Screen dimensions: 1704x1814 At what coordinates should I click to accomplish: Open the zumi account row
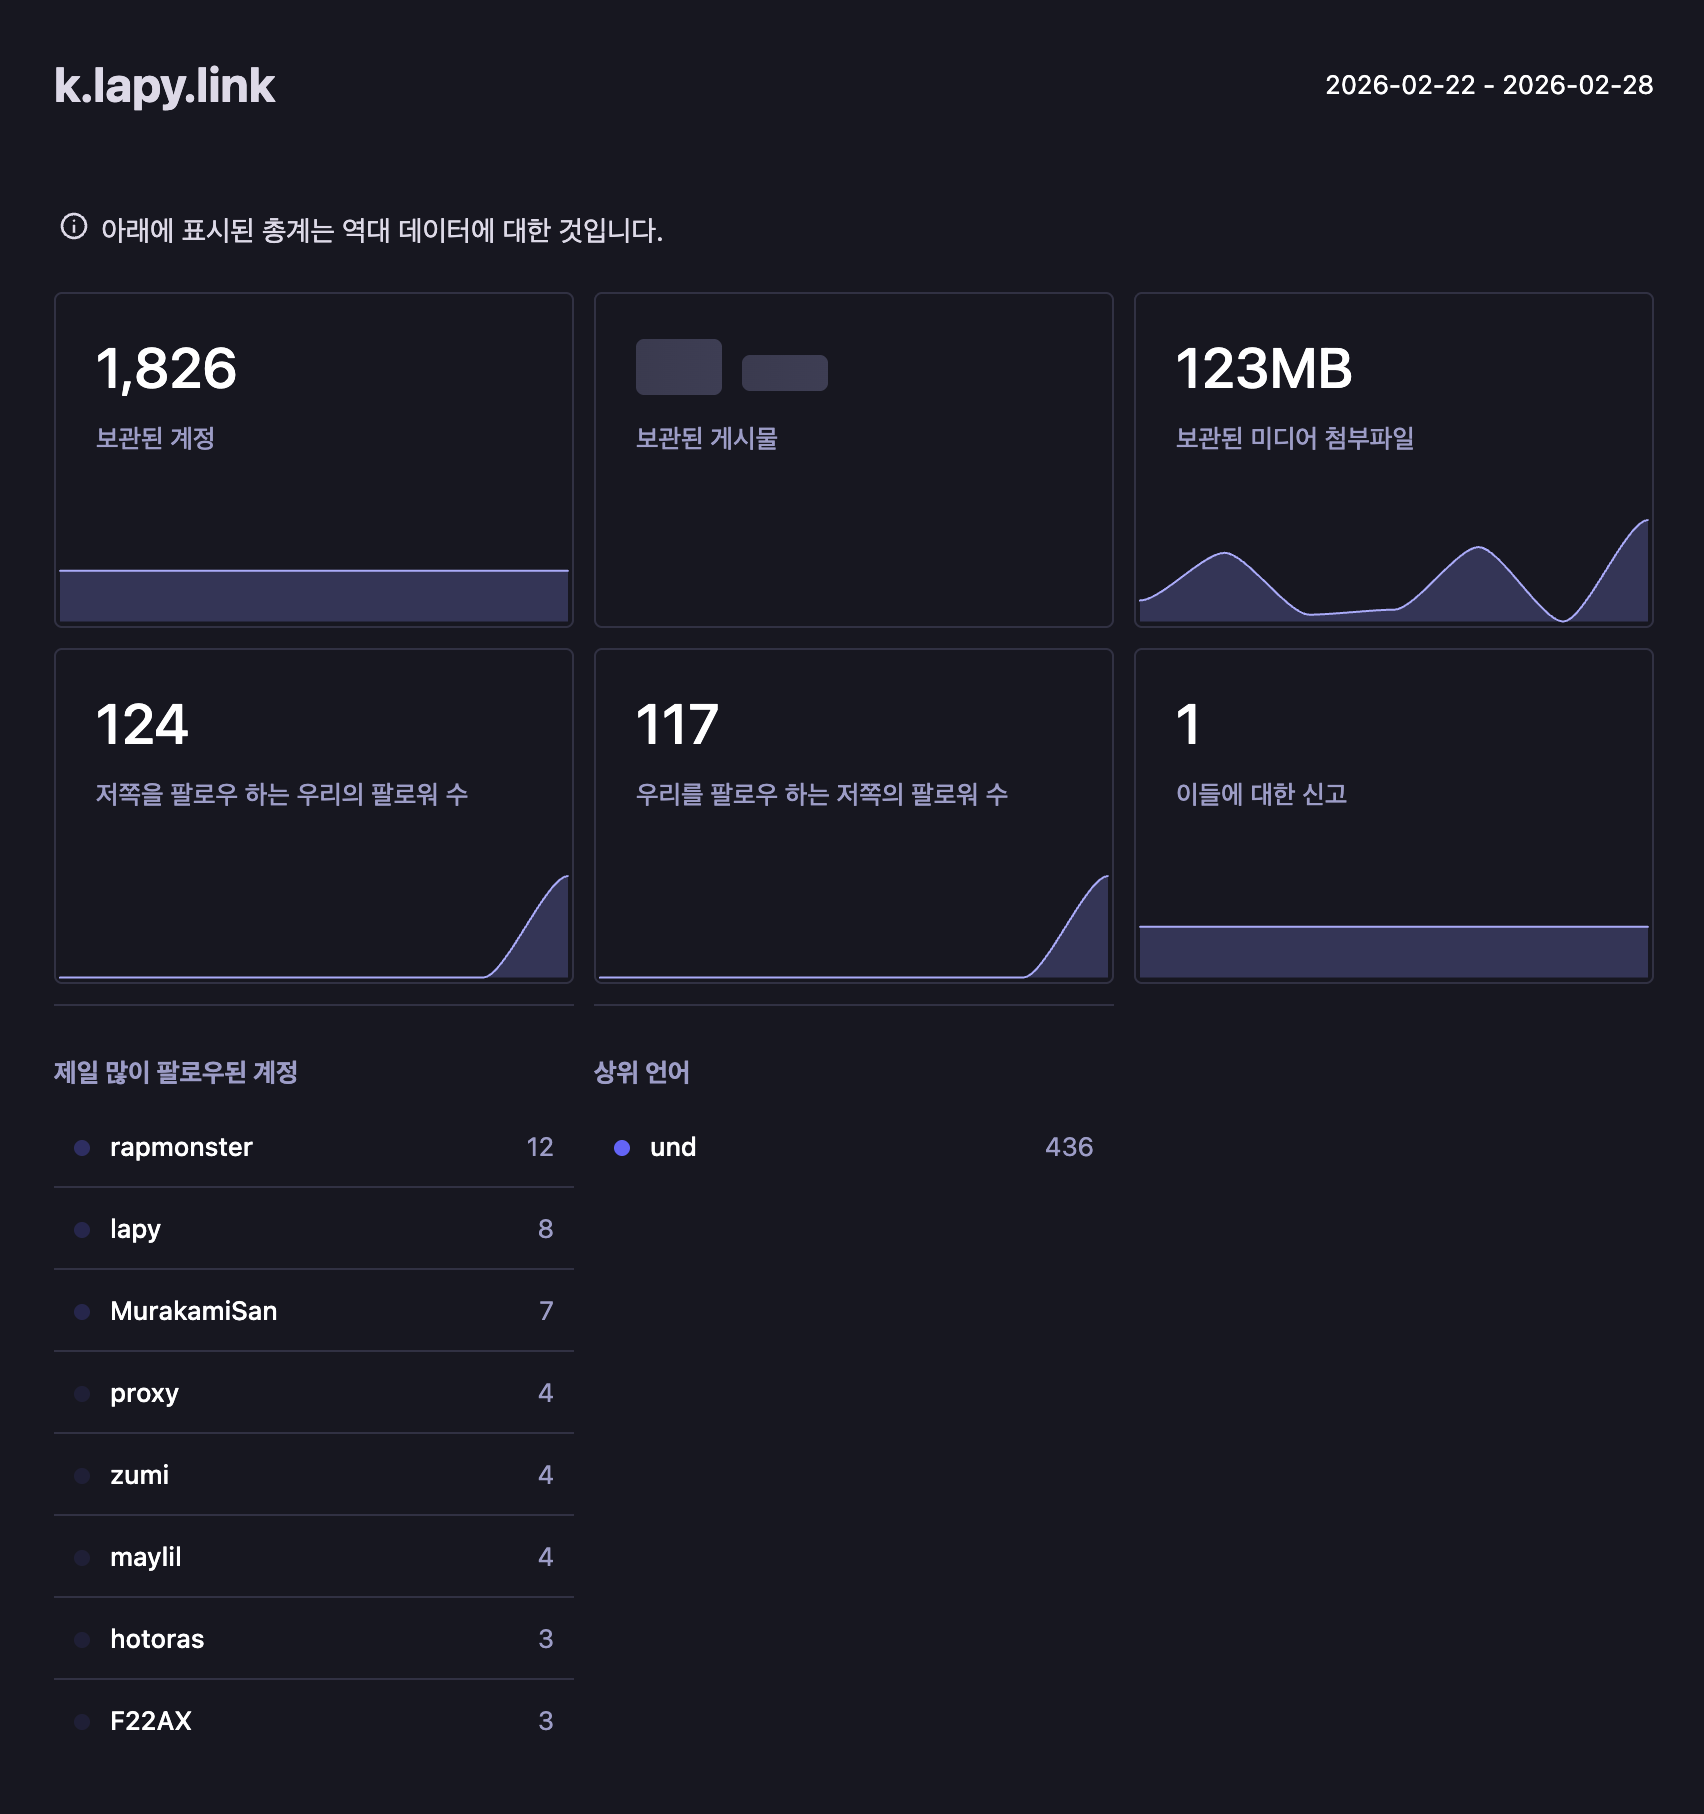coord(139,1475)
